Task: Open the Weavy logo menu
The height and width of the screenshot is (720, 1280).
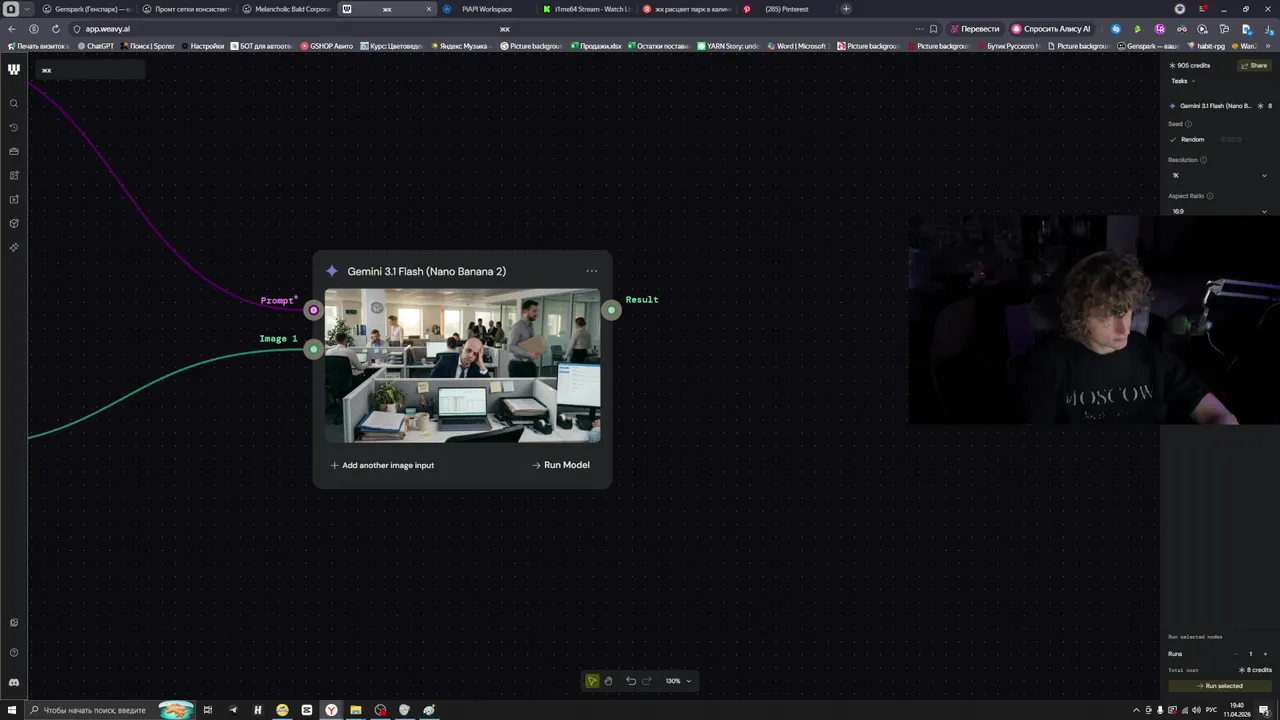Action: [14, 69]
